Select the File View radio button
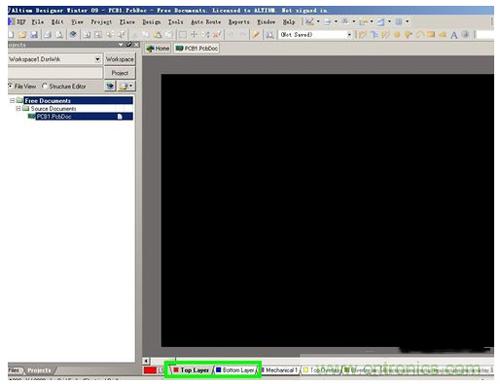 click(10, 86)
